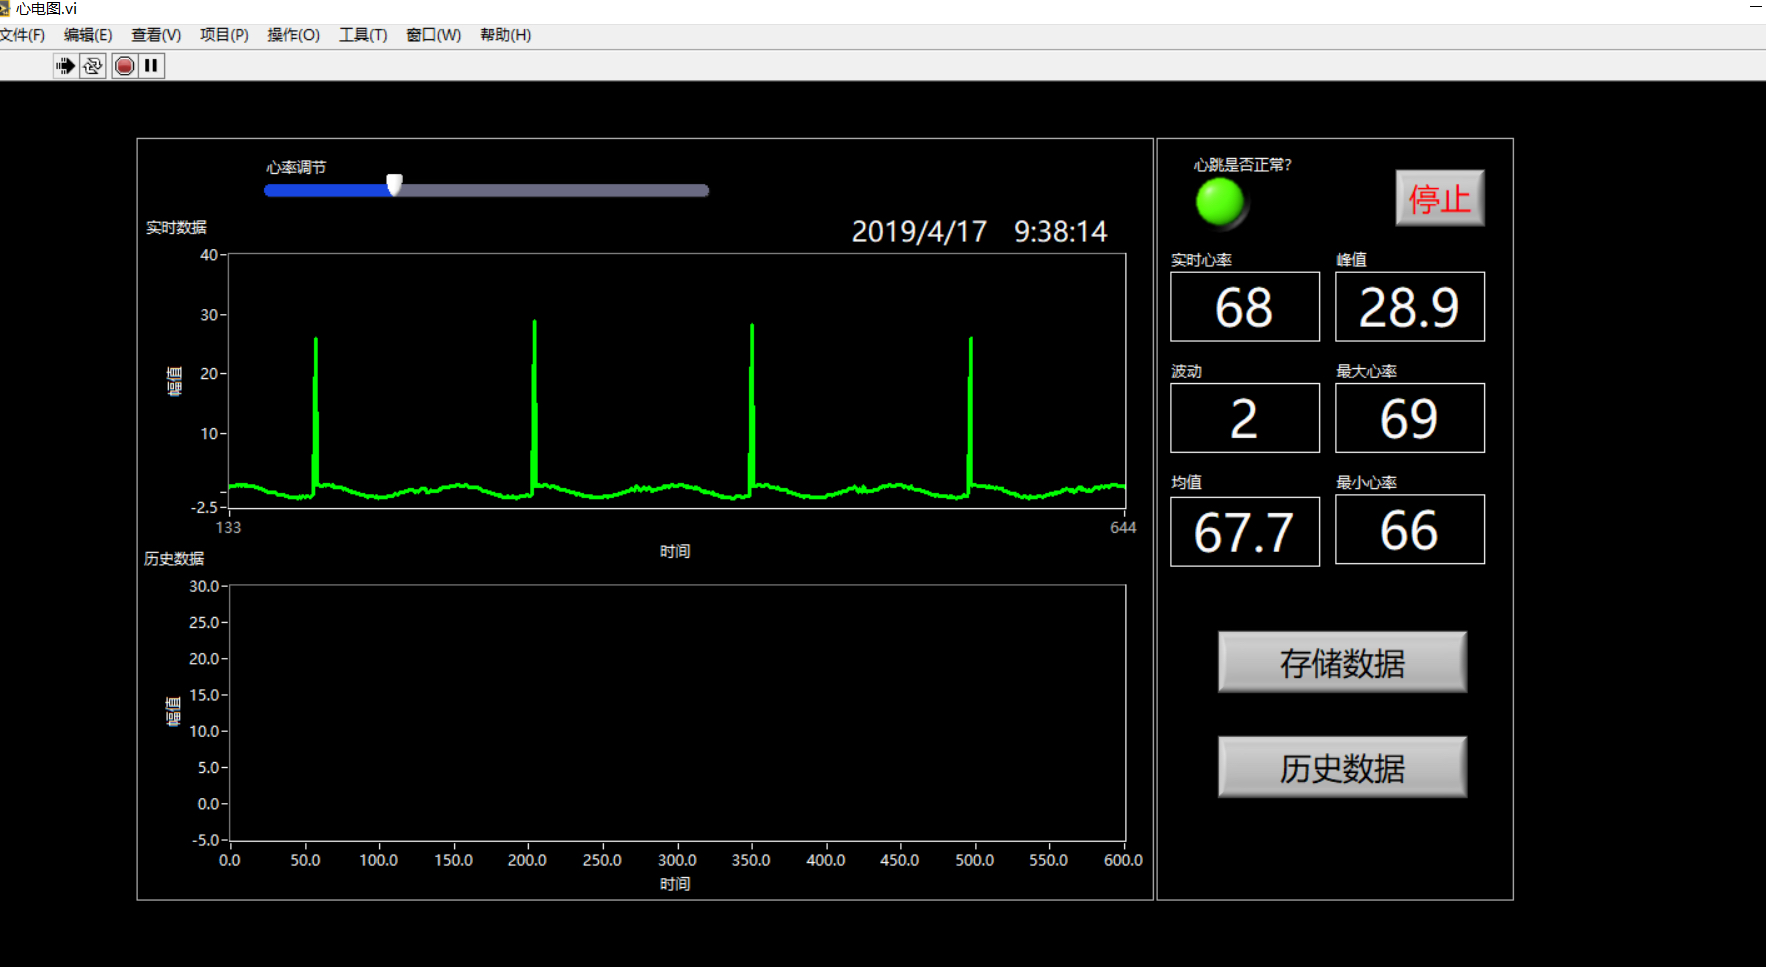Open the 帮助(H) menu
Screen dimensions: 1766x967
[x=505, y=35]
